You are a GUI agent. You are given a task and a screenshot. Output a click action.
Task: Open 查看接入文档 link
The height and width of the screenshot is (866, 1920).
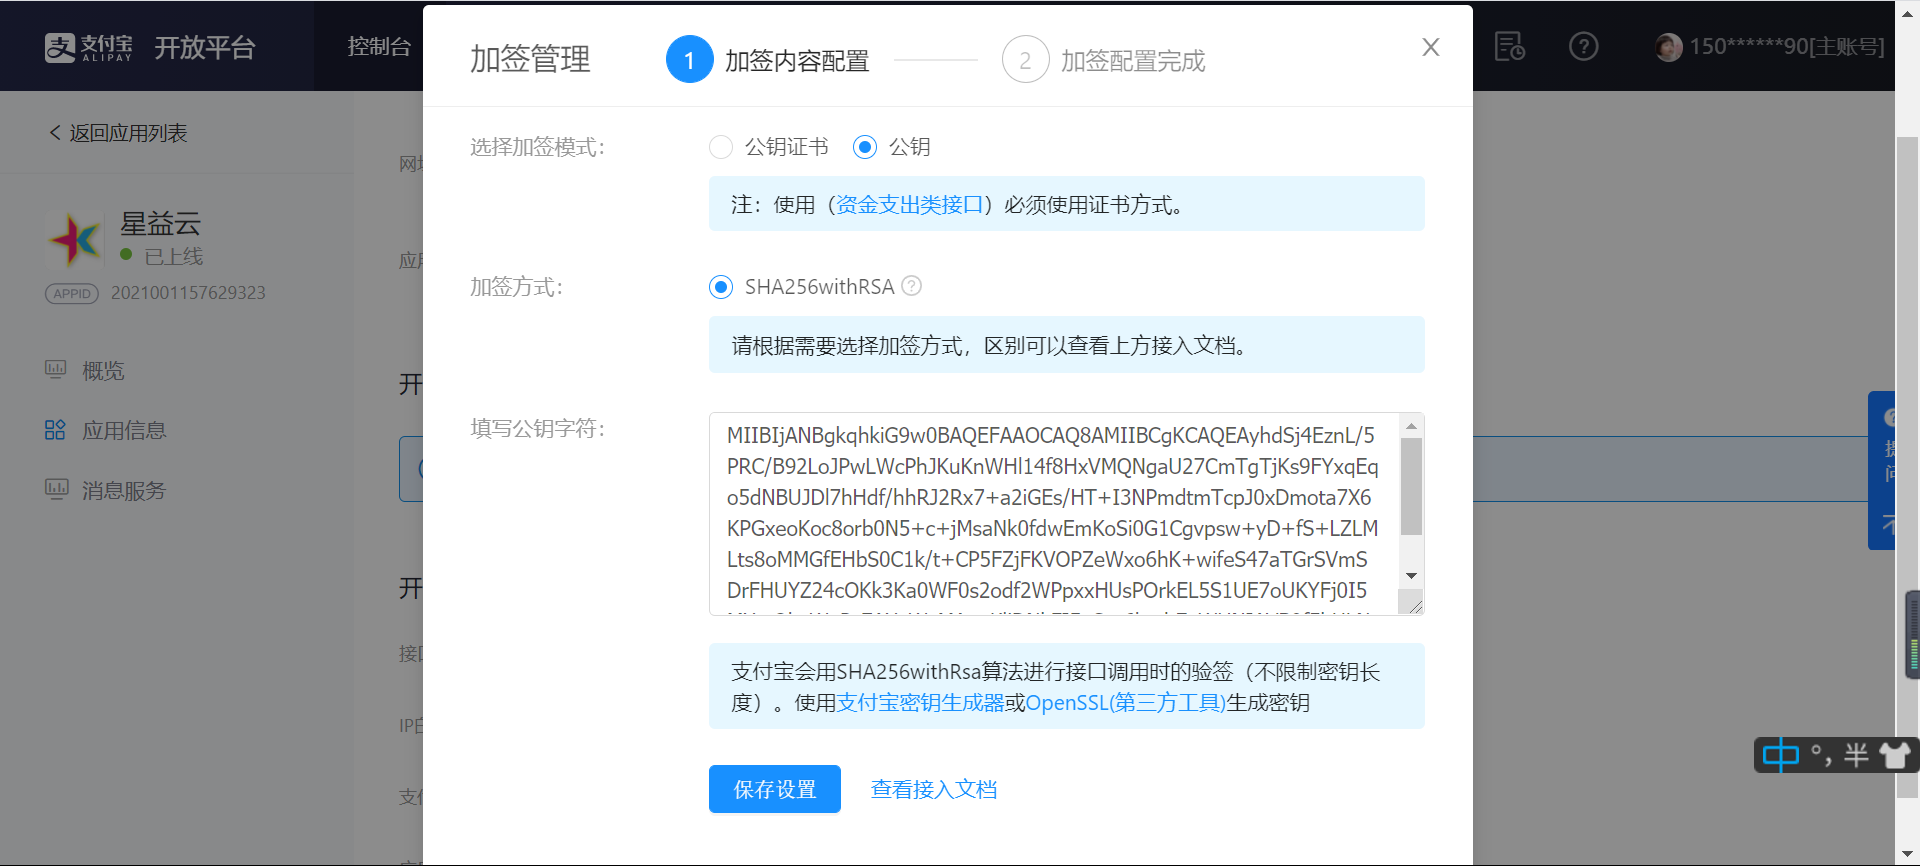point(934,789)
